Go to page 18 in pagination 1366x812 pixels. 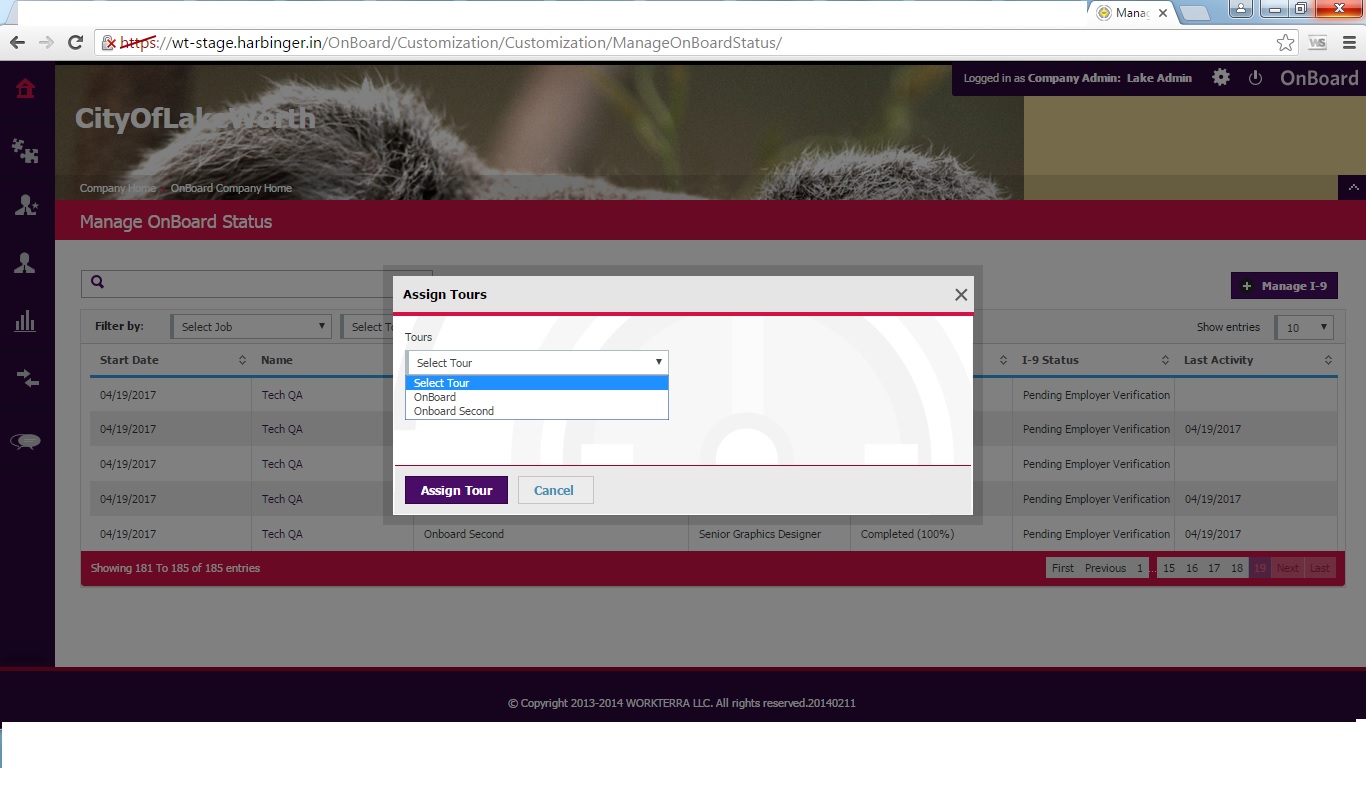[1237, 568]
